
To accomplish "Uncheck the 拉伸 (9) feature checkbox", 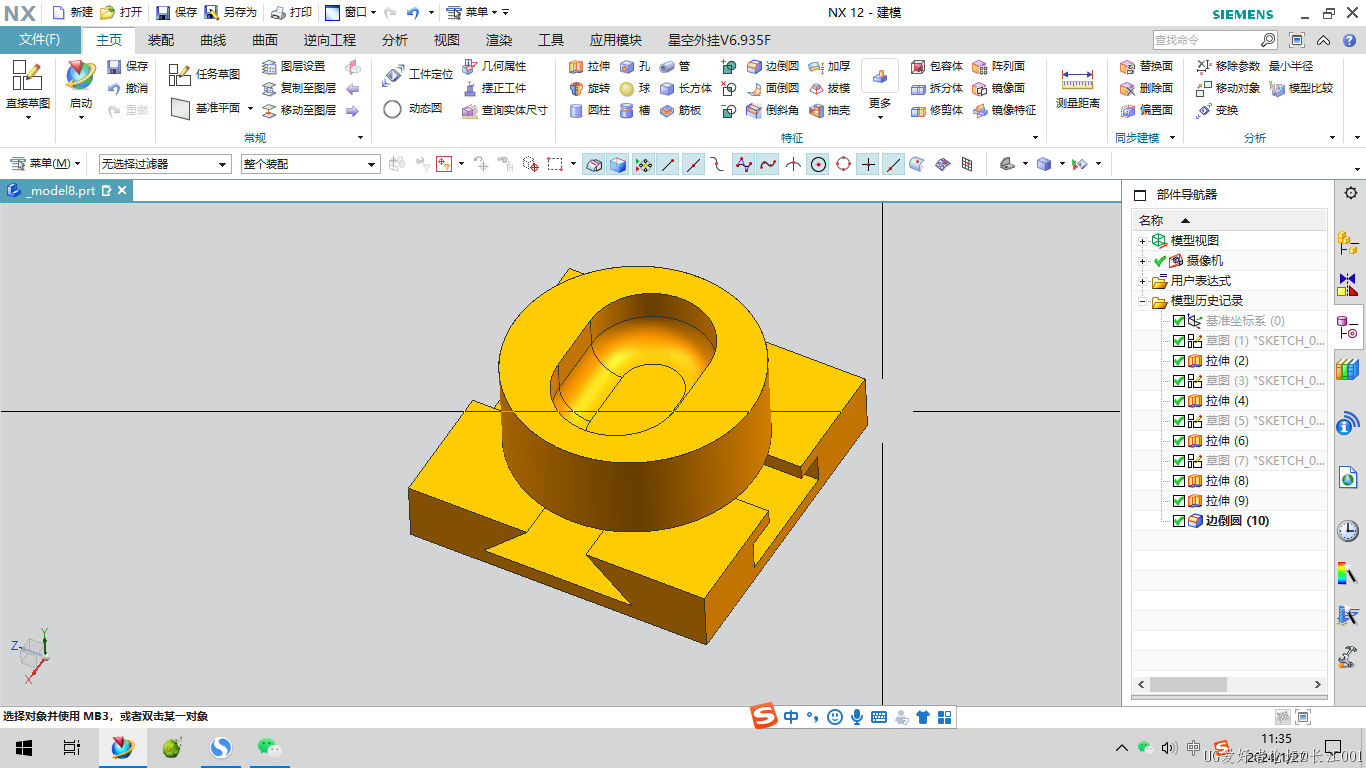I will (1179, 501).
